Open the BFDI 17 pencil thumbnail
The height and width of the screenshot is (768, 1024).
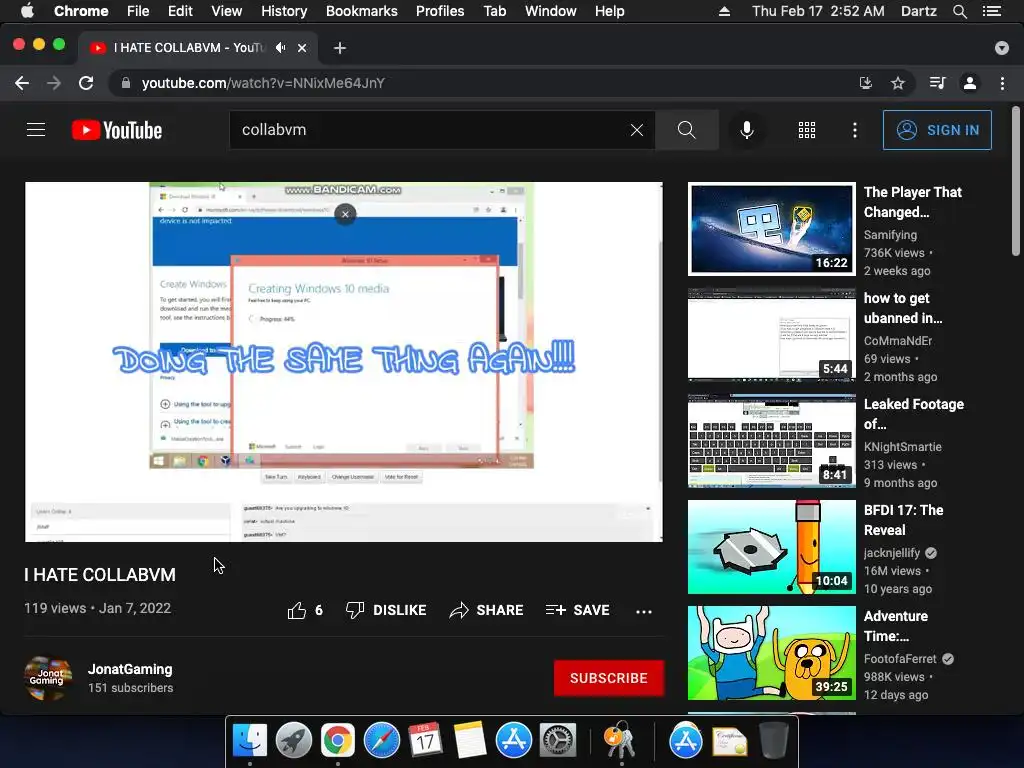[772, 547]
